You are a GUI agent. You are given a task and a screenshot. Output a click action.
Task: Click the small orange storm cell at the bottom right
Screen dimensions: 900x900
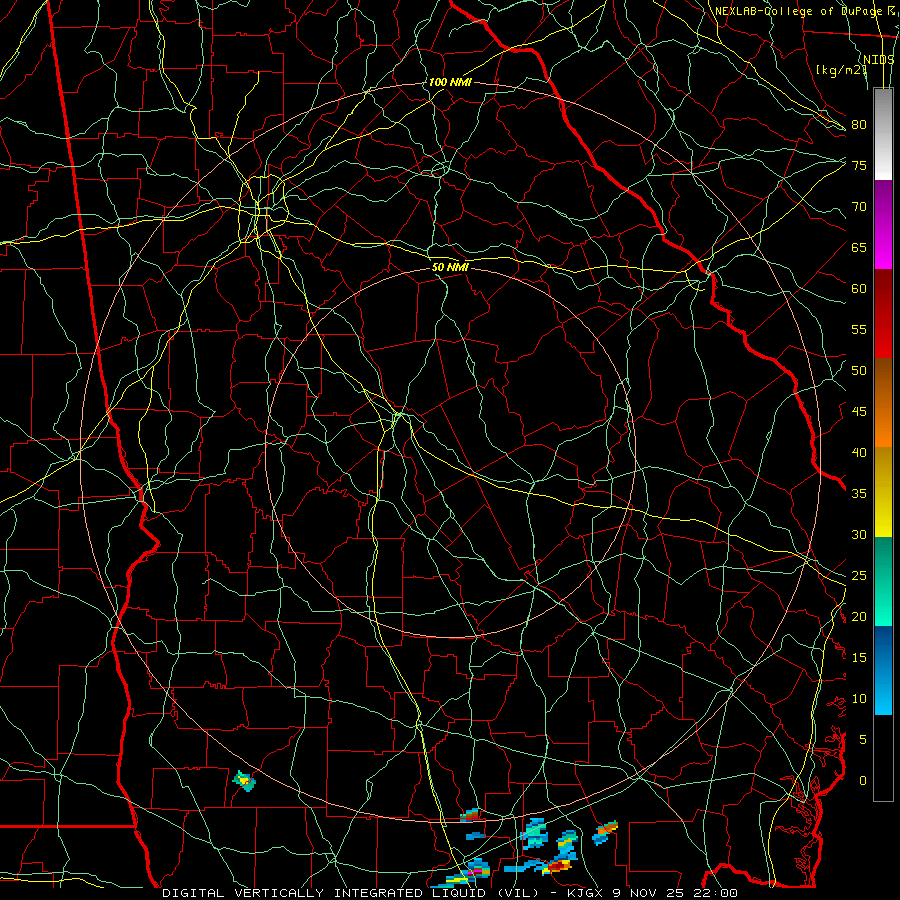coord(606,831)
